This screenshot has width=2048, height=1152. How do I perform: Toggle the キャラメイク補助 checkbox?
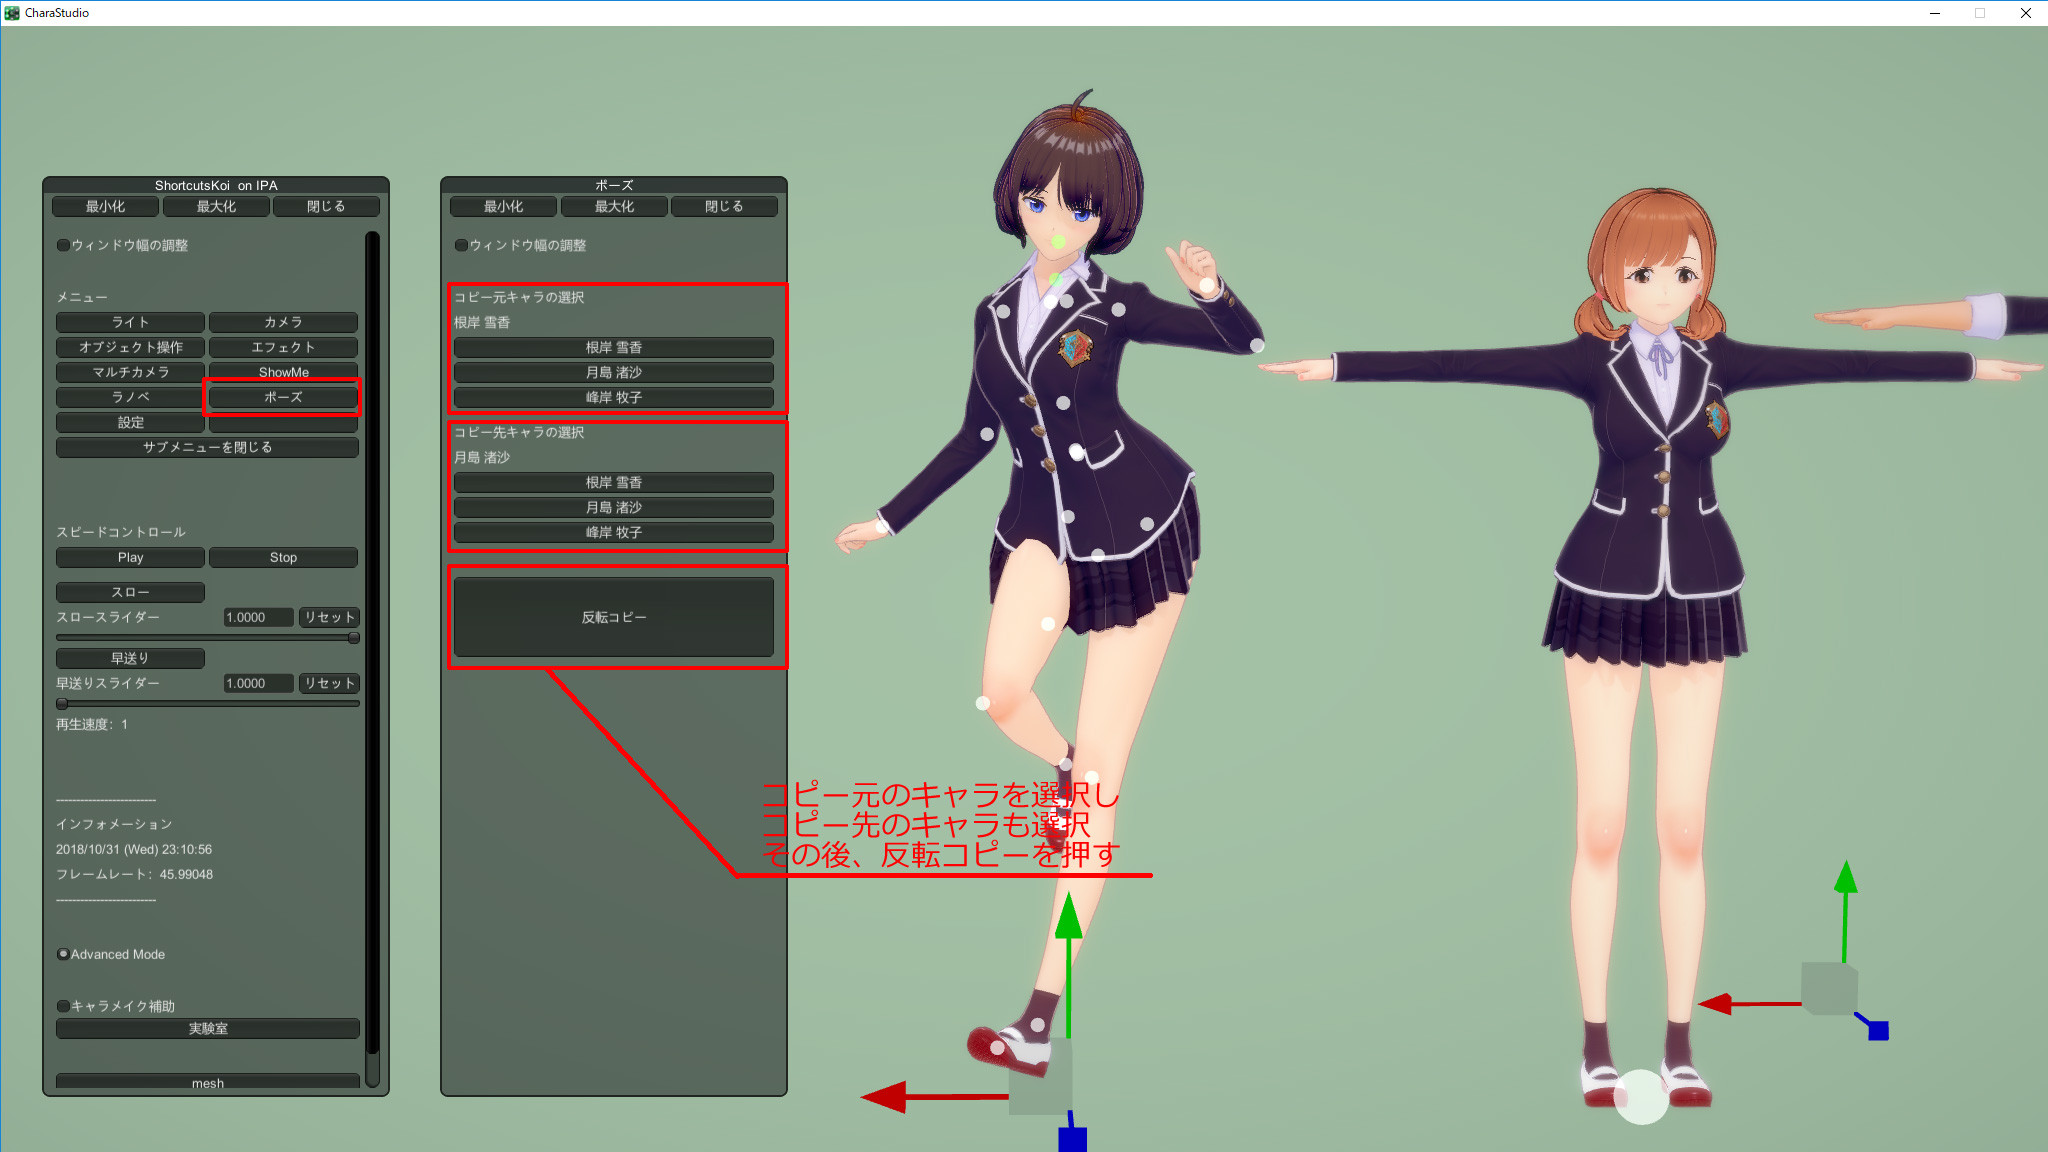coord(64,1006)
